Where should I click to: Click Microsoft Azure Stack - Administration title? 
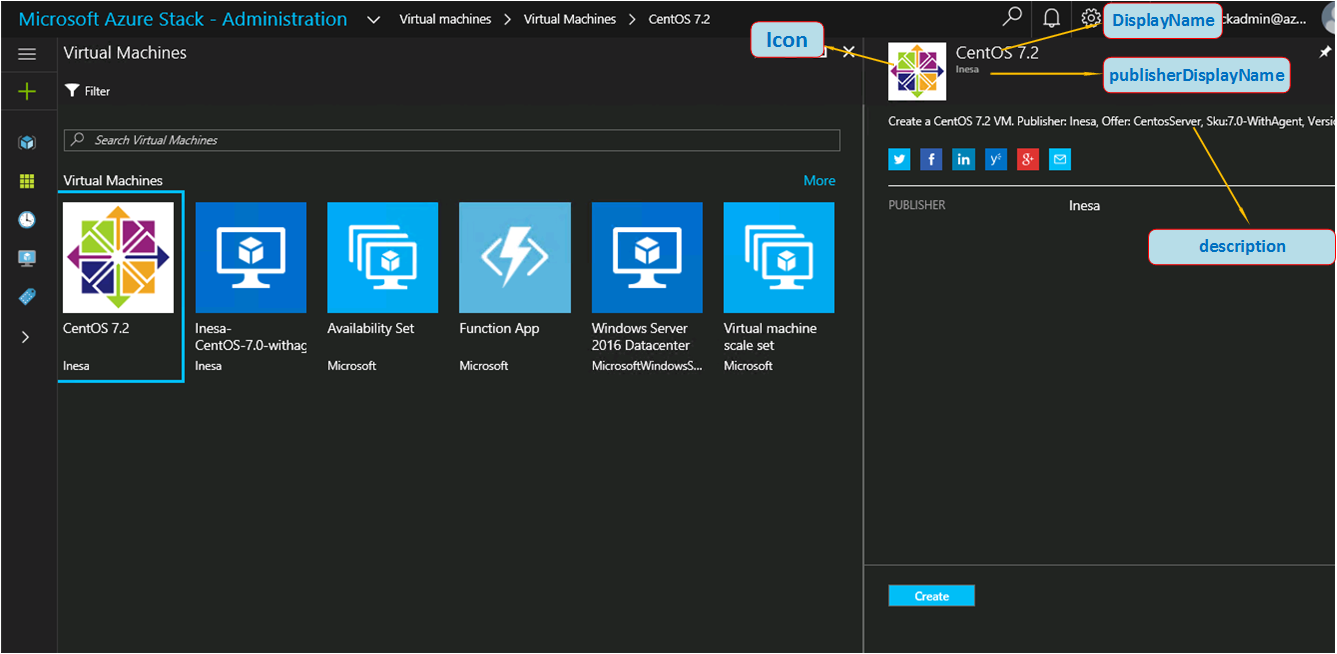click(x=183, y=19)
